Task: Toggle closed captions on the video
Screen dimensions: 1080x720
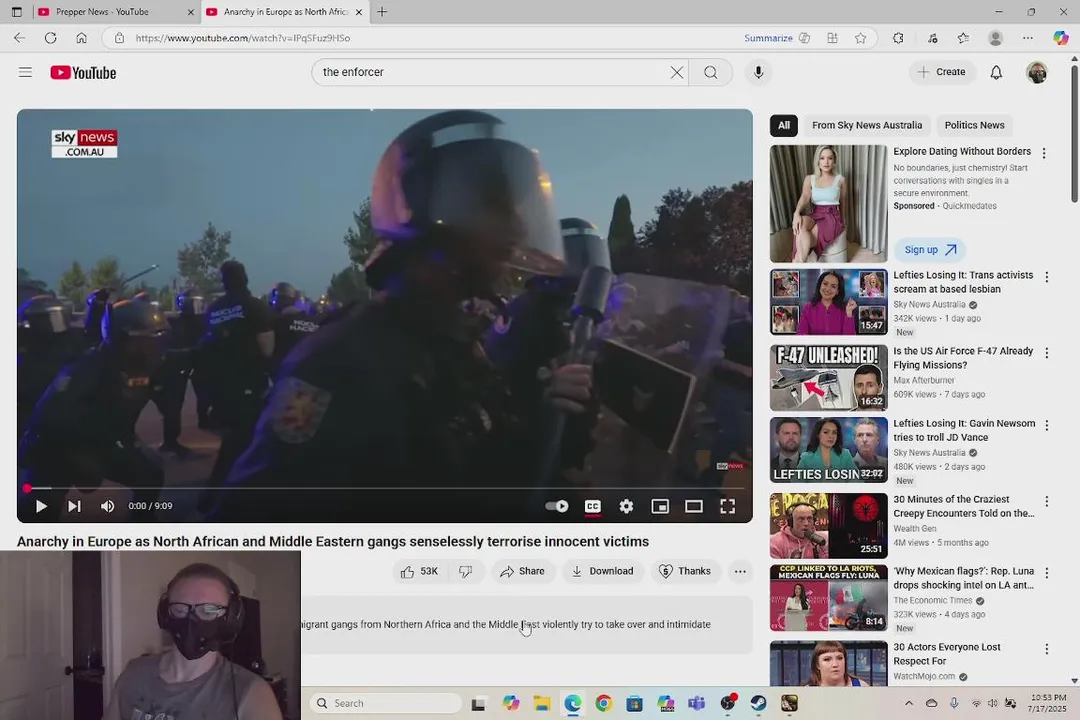Action: 592,506
